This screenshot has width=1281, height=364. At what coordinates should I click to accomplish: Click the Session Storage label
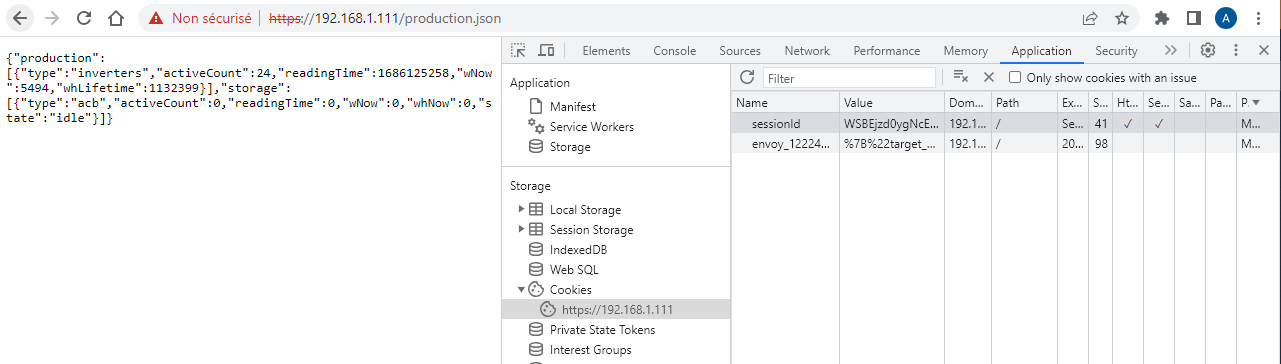tap(591, 230)
